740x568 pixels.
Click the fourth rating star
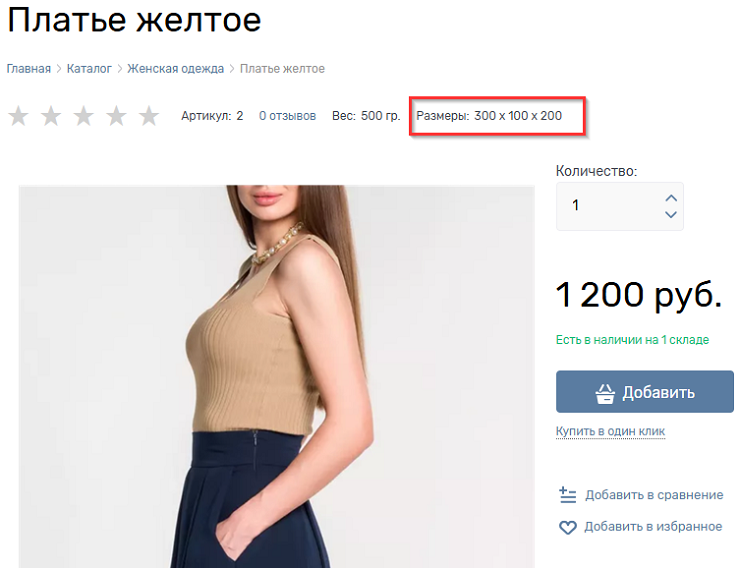coord(116,116)
